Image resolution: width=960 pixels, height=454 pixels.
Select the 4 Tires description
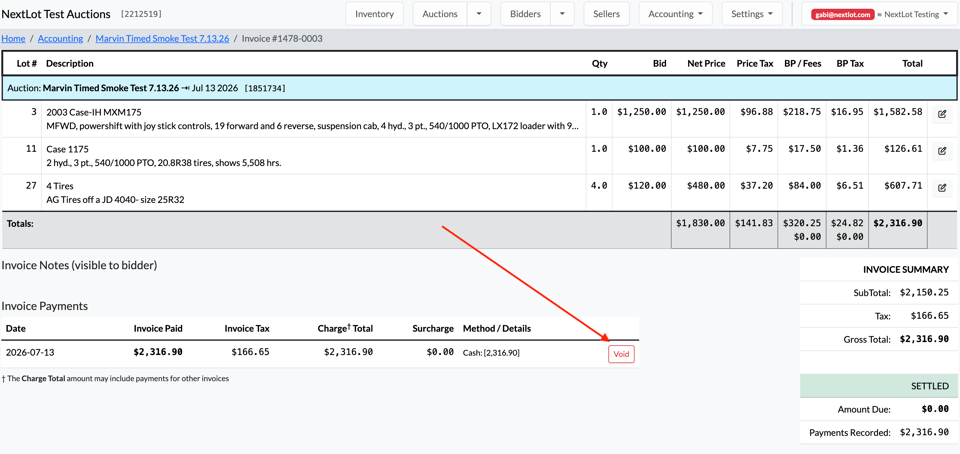(60, 186)
